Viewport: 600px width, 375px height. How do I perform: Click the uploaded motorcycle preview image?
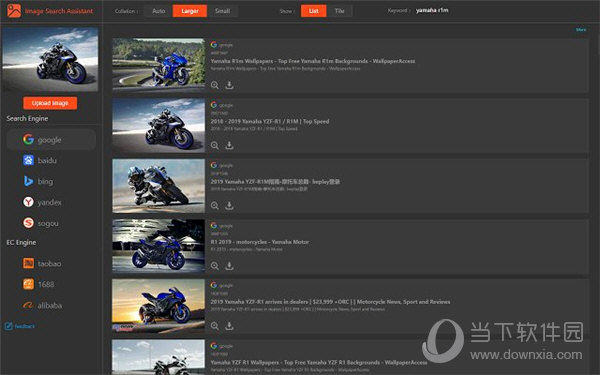click(50, 59)
